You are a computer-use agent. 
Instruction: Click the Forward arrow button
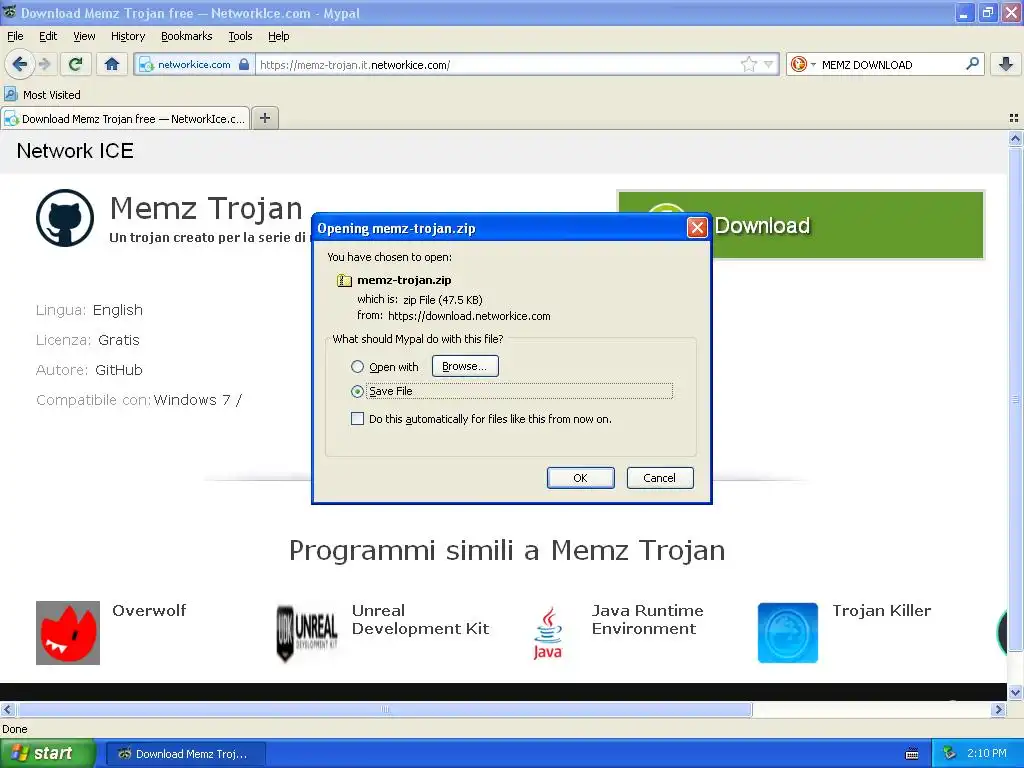[x=44, y=64]
